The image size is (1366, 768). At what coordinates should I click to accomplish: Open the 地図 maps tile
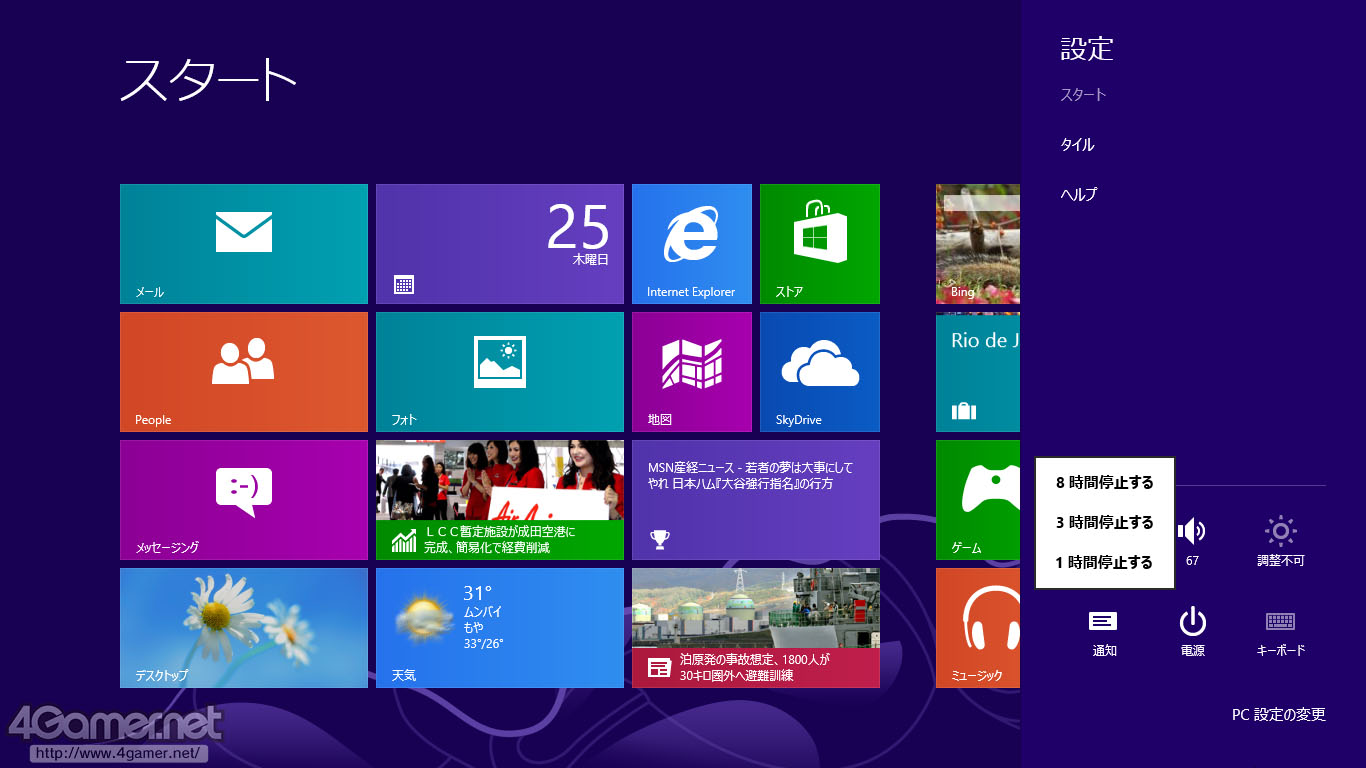(692, 372)
